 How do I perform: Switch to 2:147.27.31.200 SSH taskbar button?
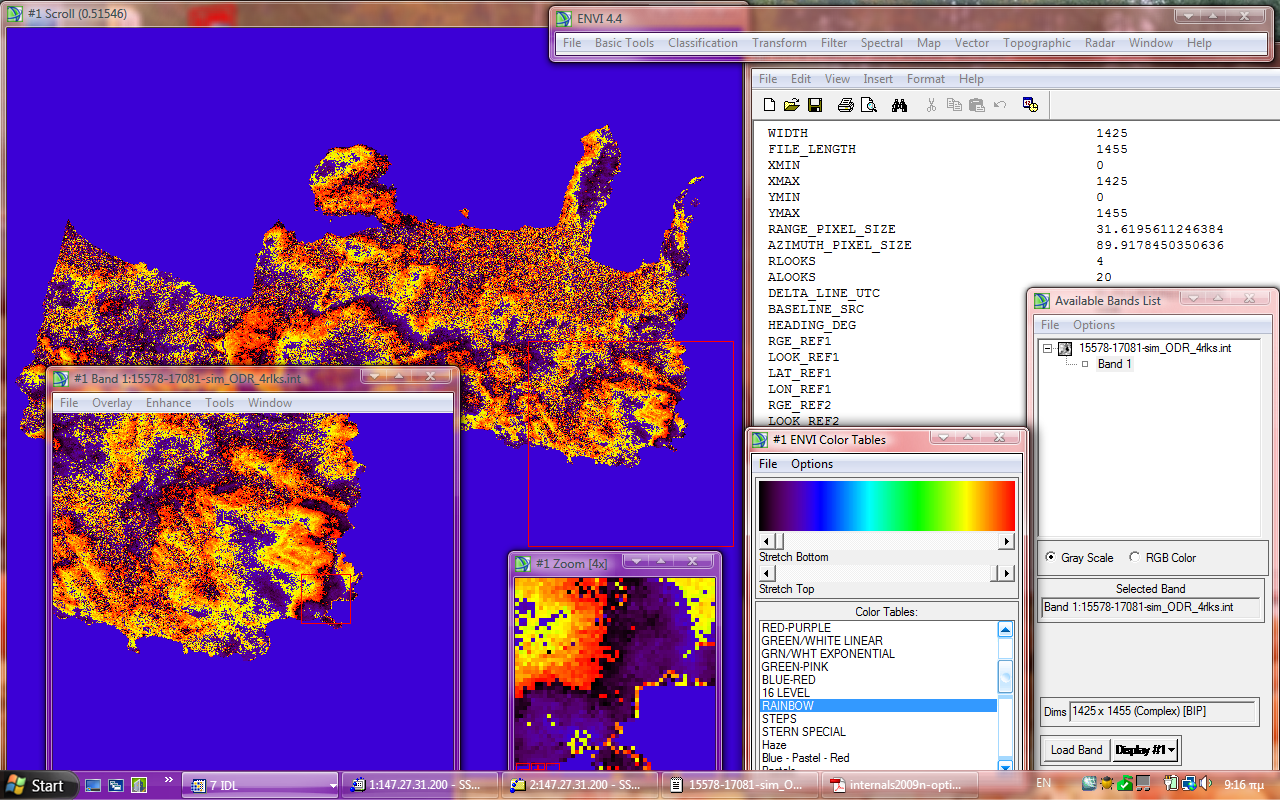pos(581,785)
